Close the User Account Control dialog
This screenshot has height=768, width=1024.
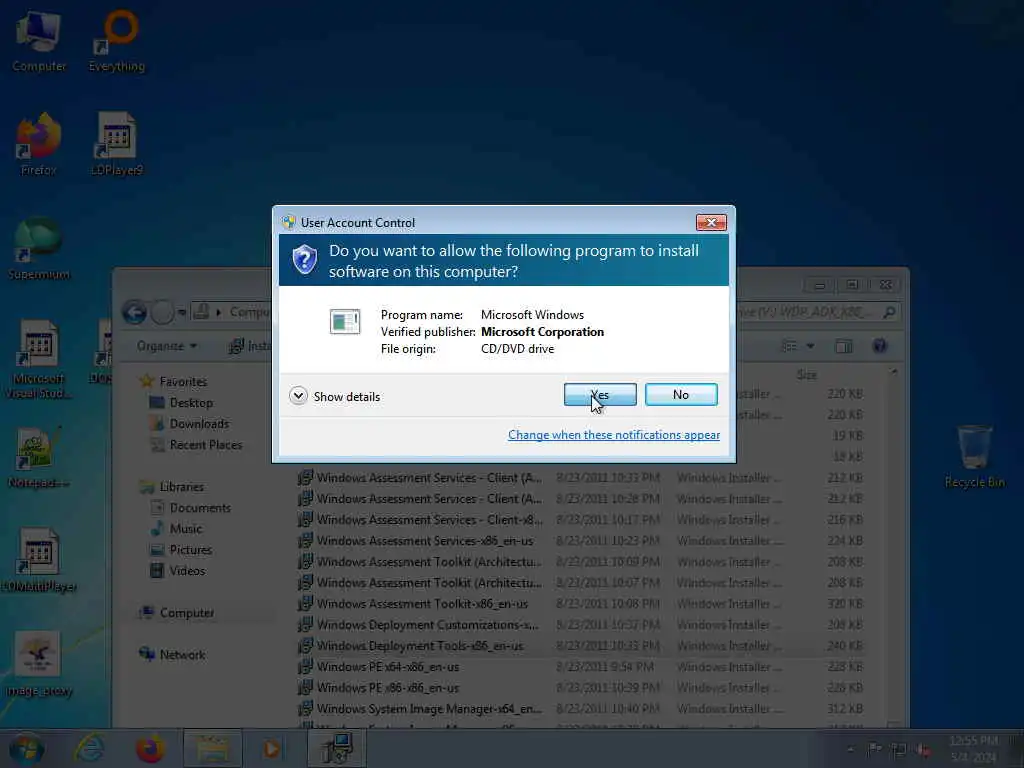click(x=711, y=223)
